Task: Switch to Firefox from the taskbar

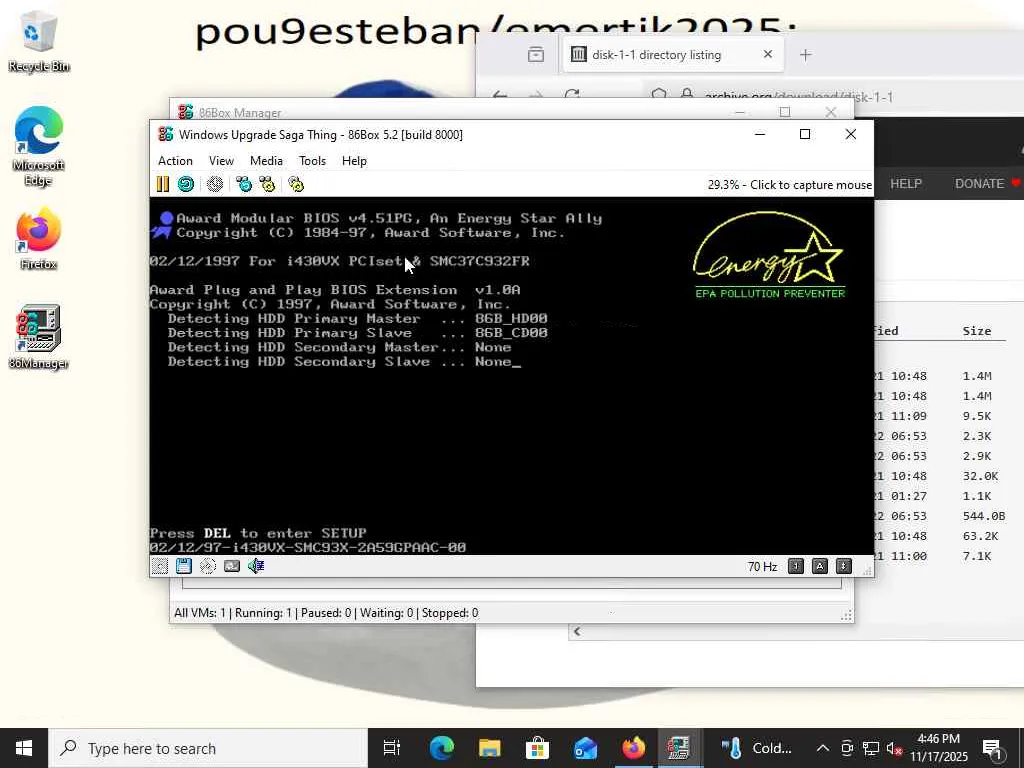Action: click(633, 748)
